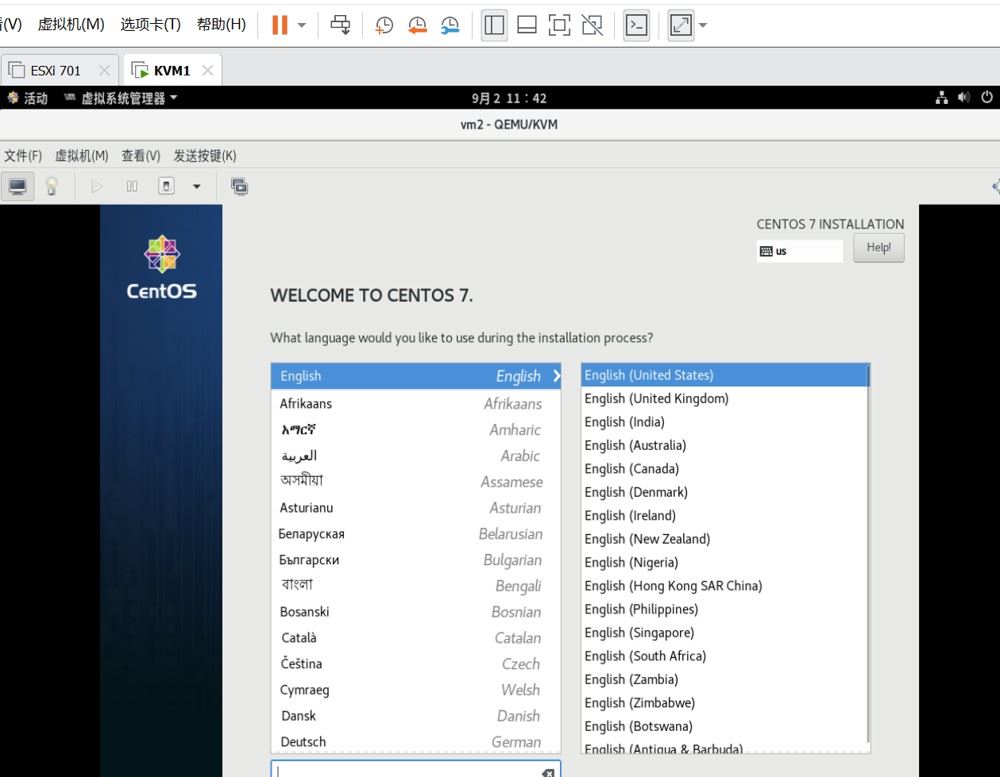Choose English (United States) locale
Image resolution: width=1000 pixels, height=777 pixels.
pyautogui.click(x=724, y=375)
